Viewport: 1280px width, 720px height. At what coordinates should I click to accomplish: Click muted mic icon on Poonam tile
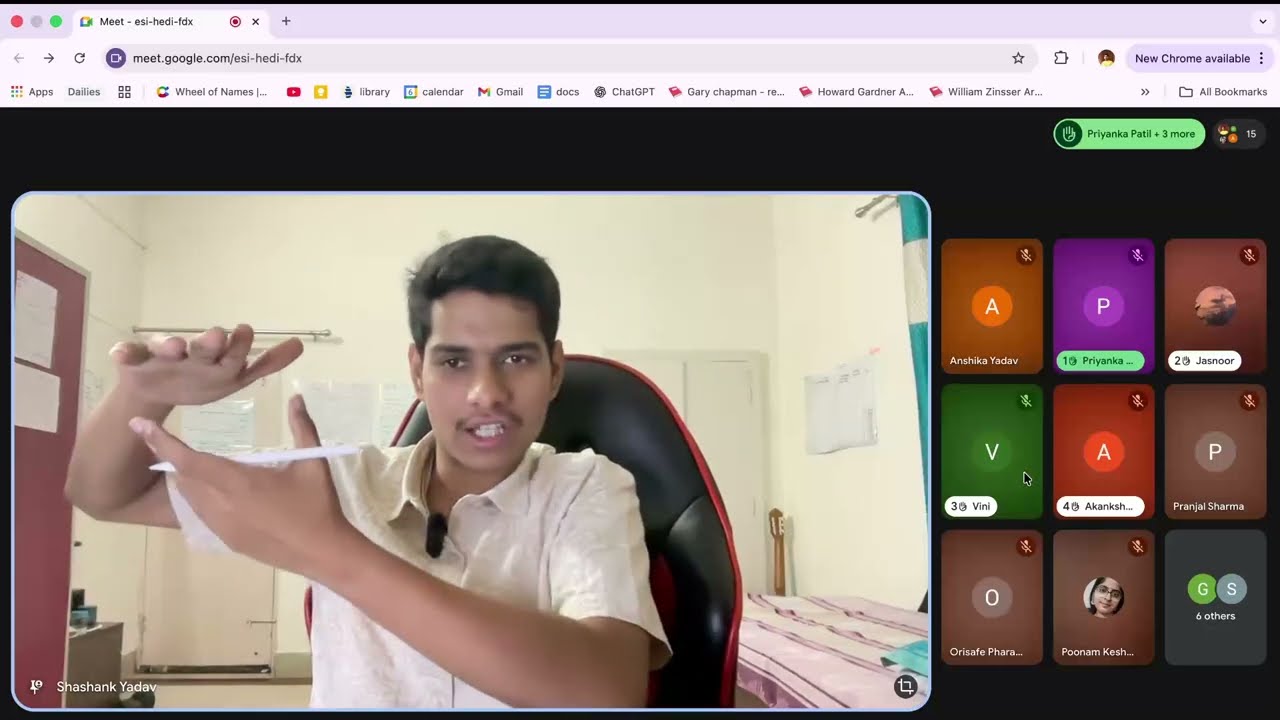1138,547
